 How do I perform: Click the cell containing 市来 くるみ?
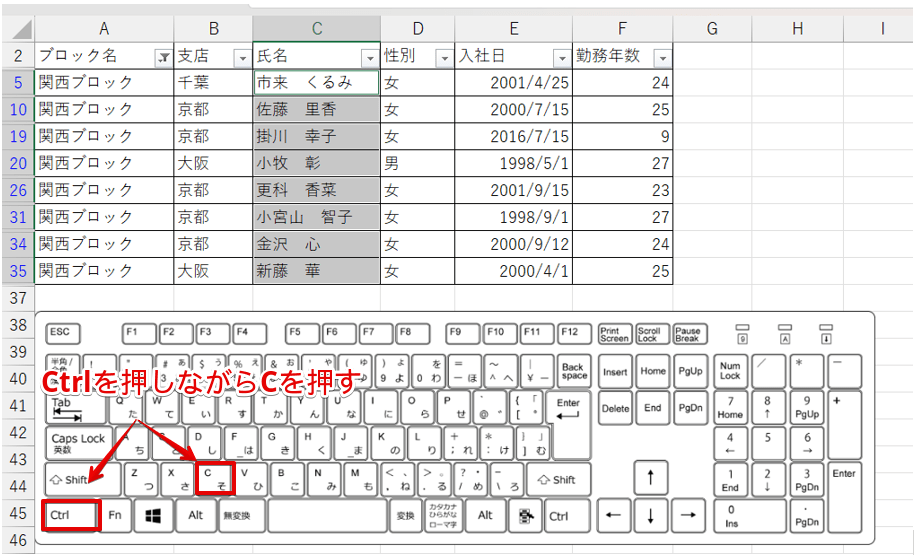coord(316,82)
